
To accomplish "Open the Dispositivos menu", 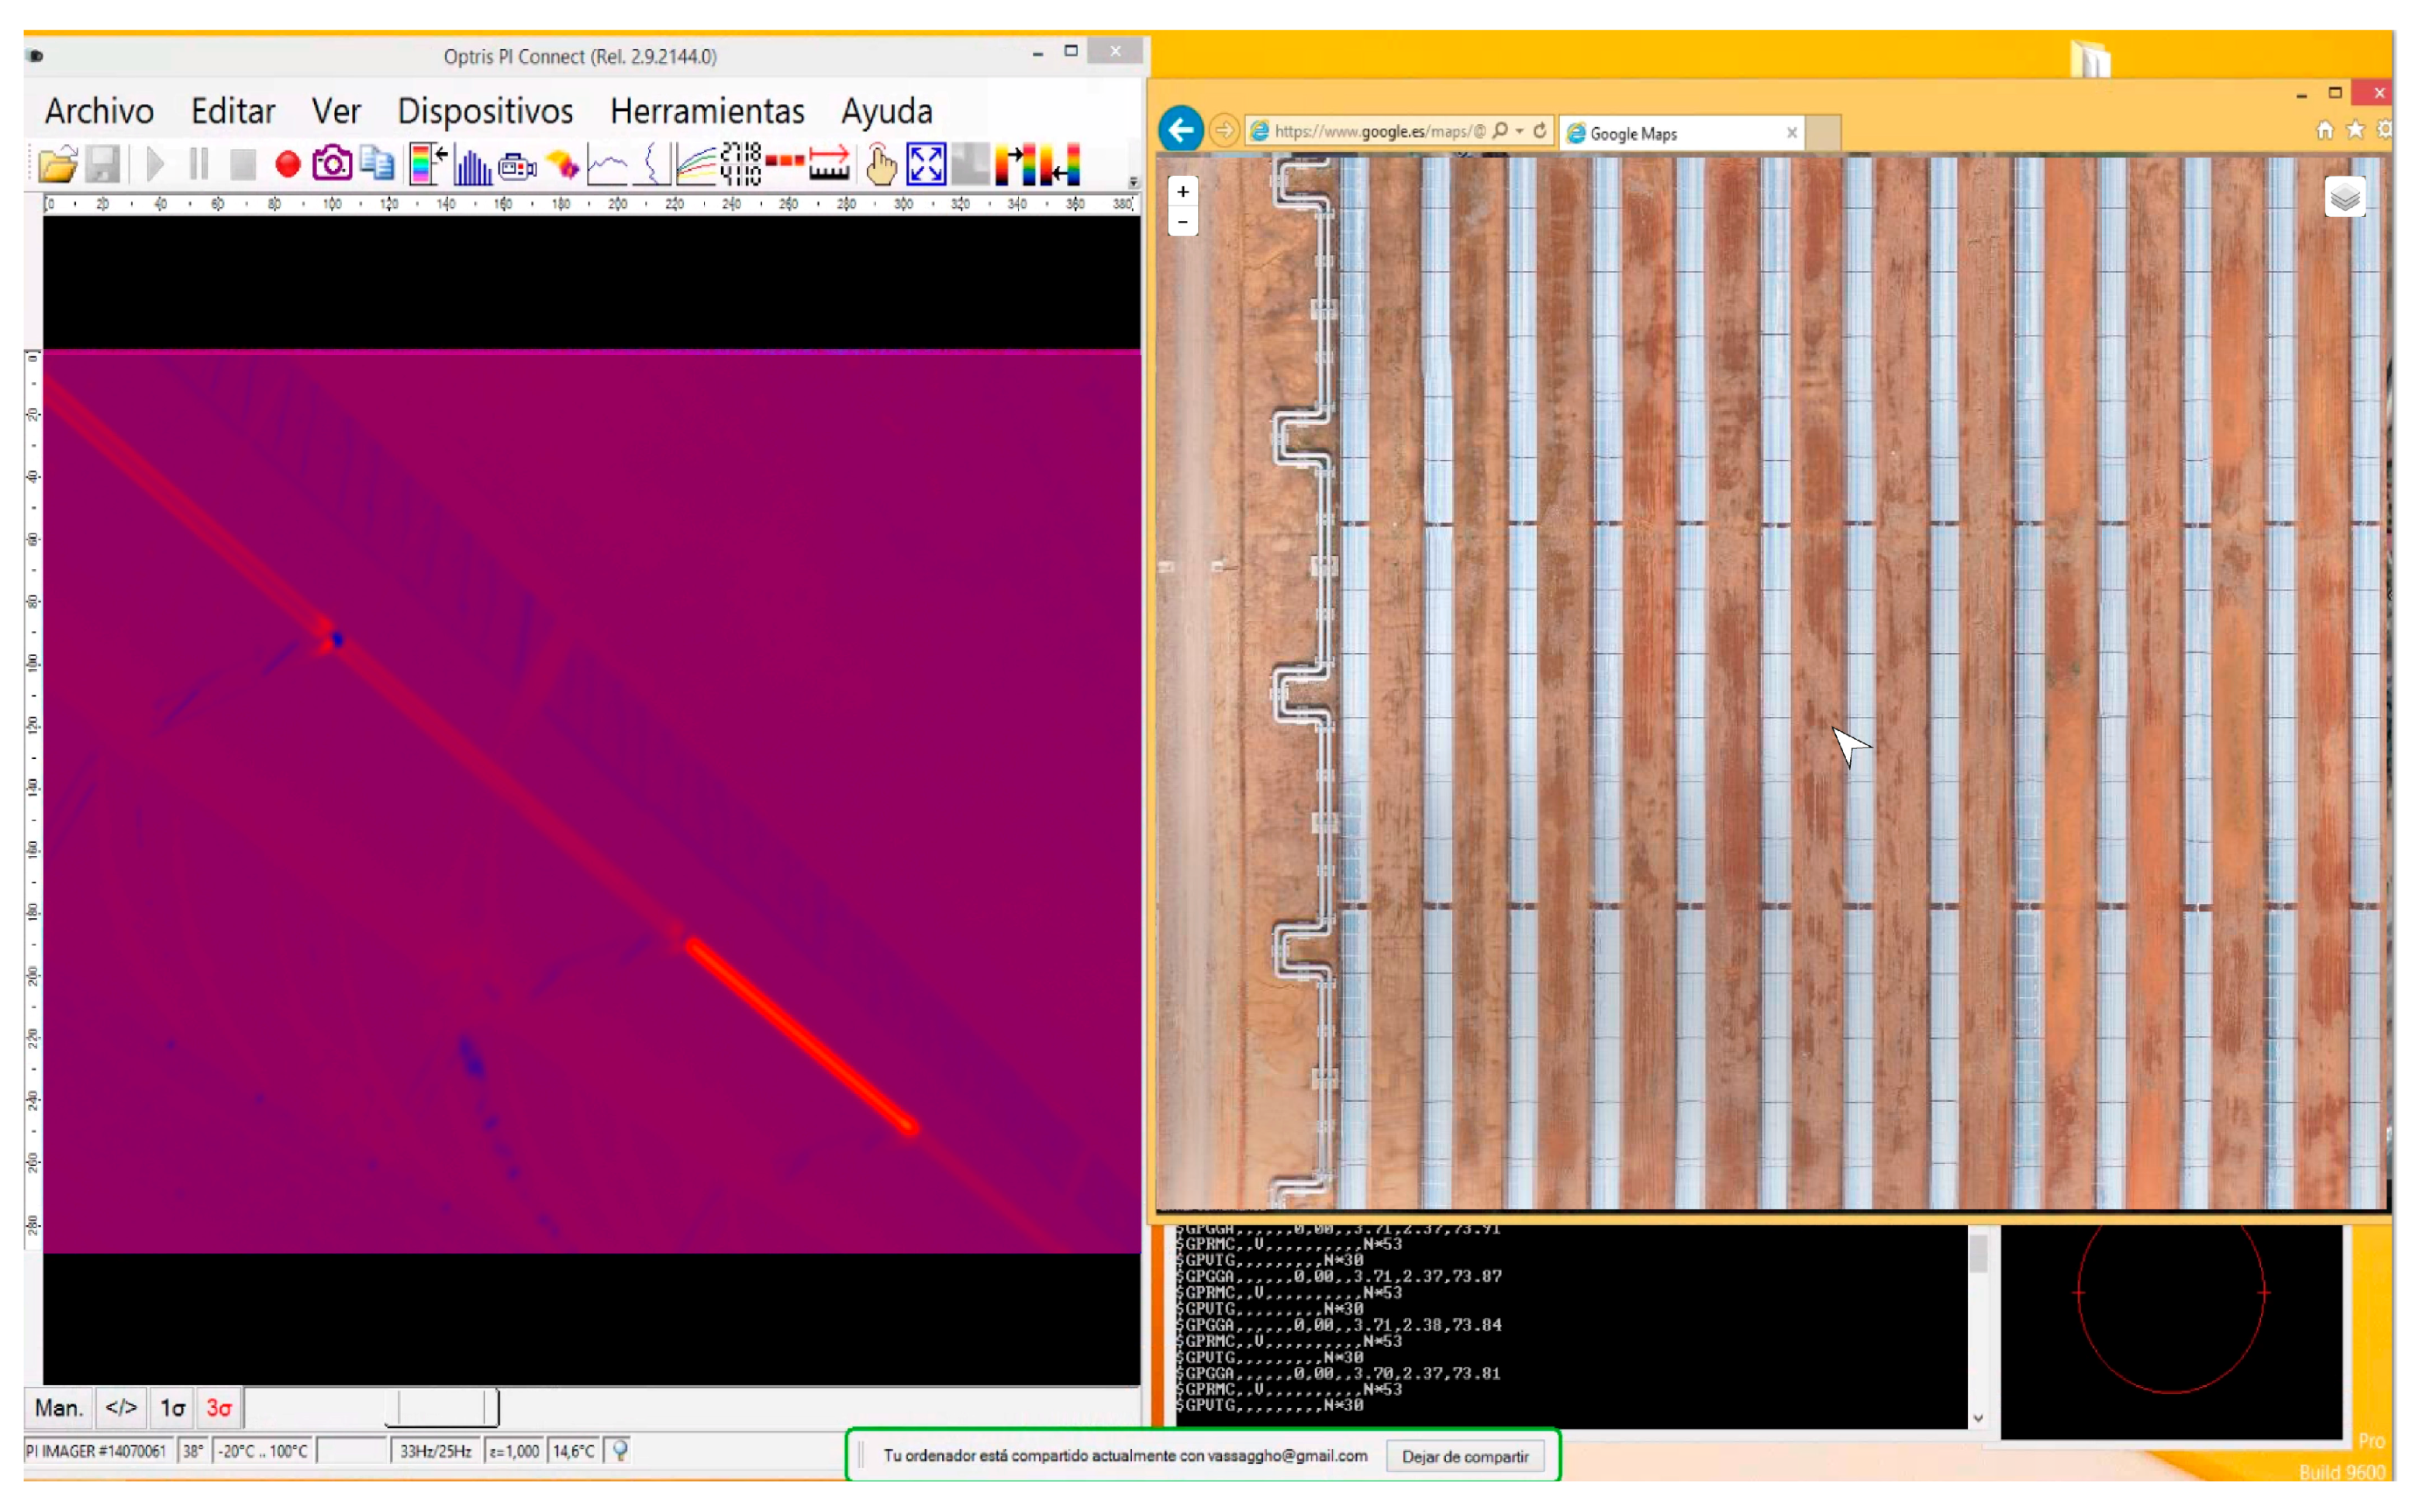I will (x=485, y=111).
